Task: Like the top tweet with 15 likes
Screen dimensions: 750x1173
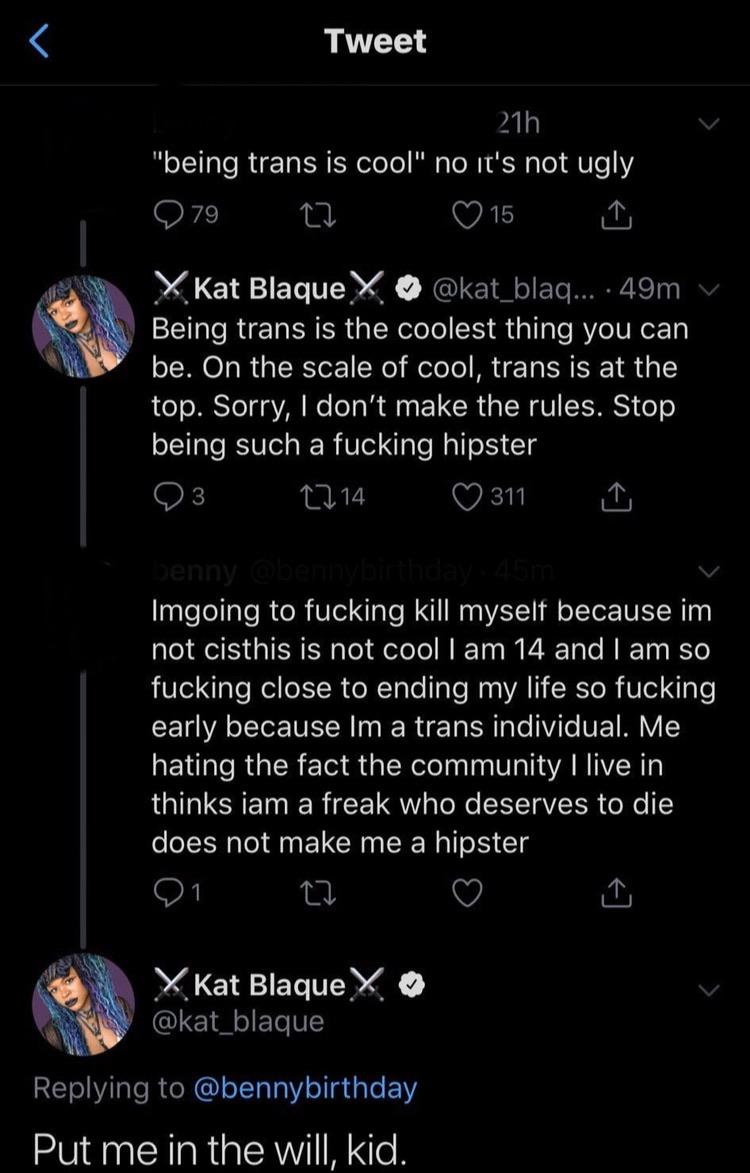Action: click(470, 214)
